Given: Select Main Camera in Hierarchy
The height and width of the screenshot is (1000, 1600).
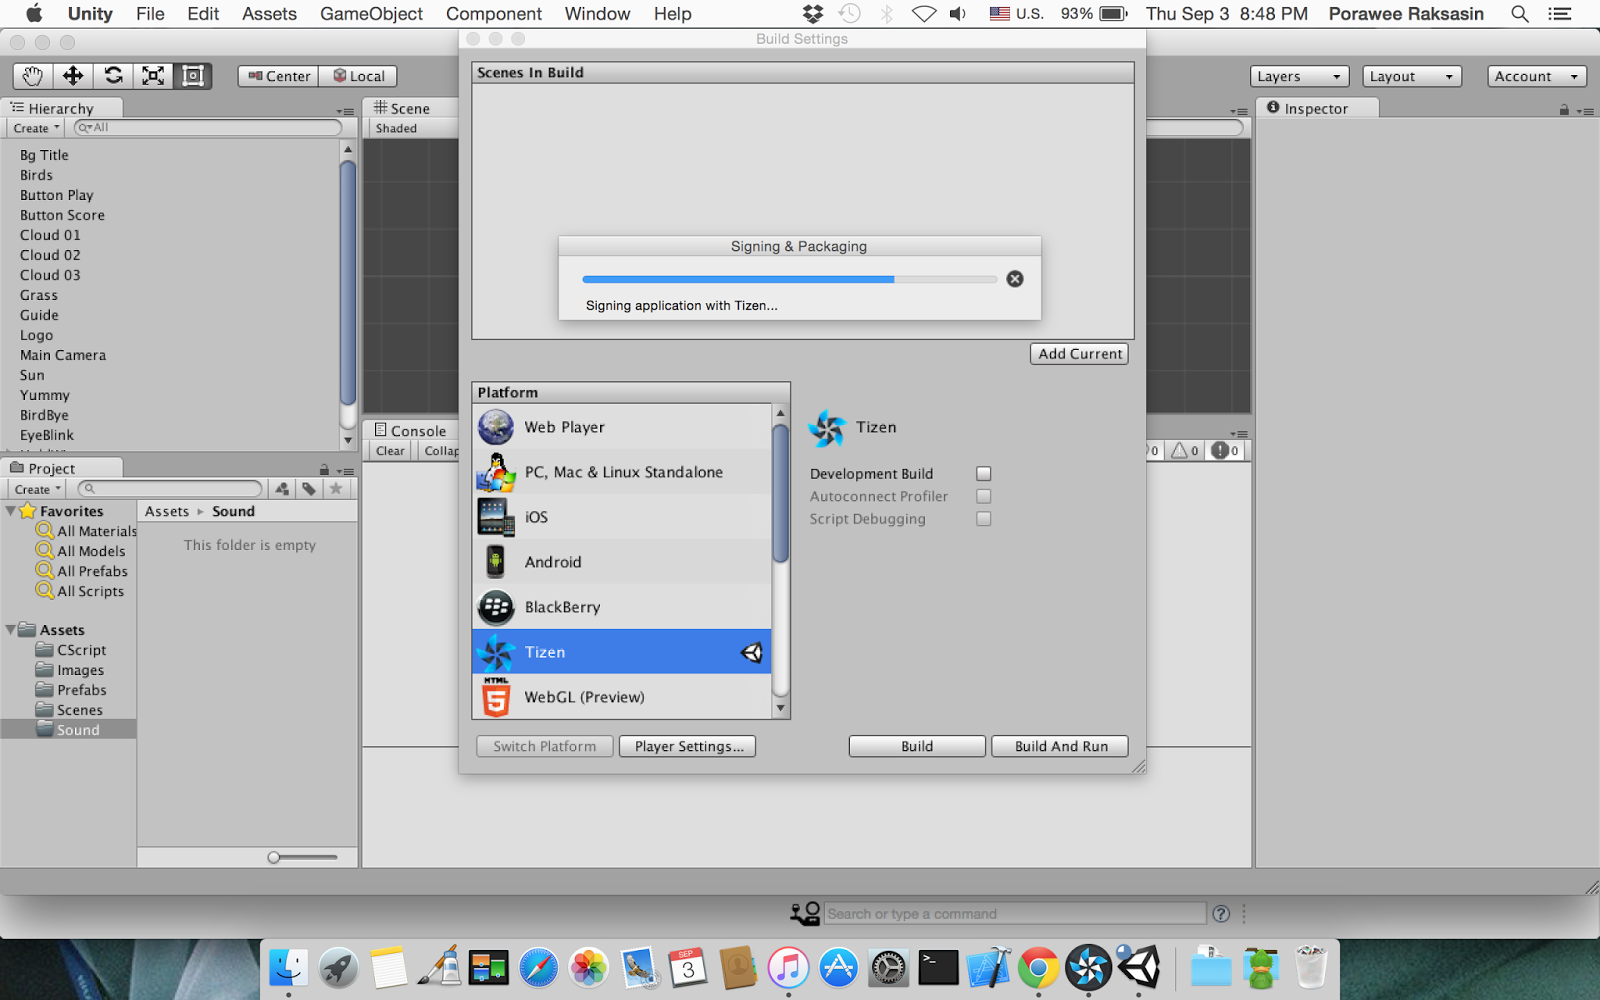Looking at the screenshot, I should 63,355.
